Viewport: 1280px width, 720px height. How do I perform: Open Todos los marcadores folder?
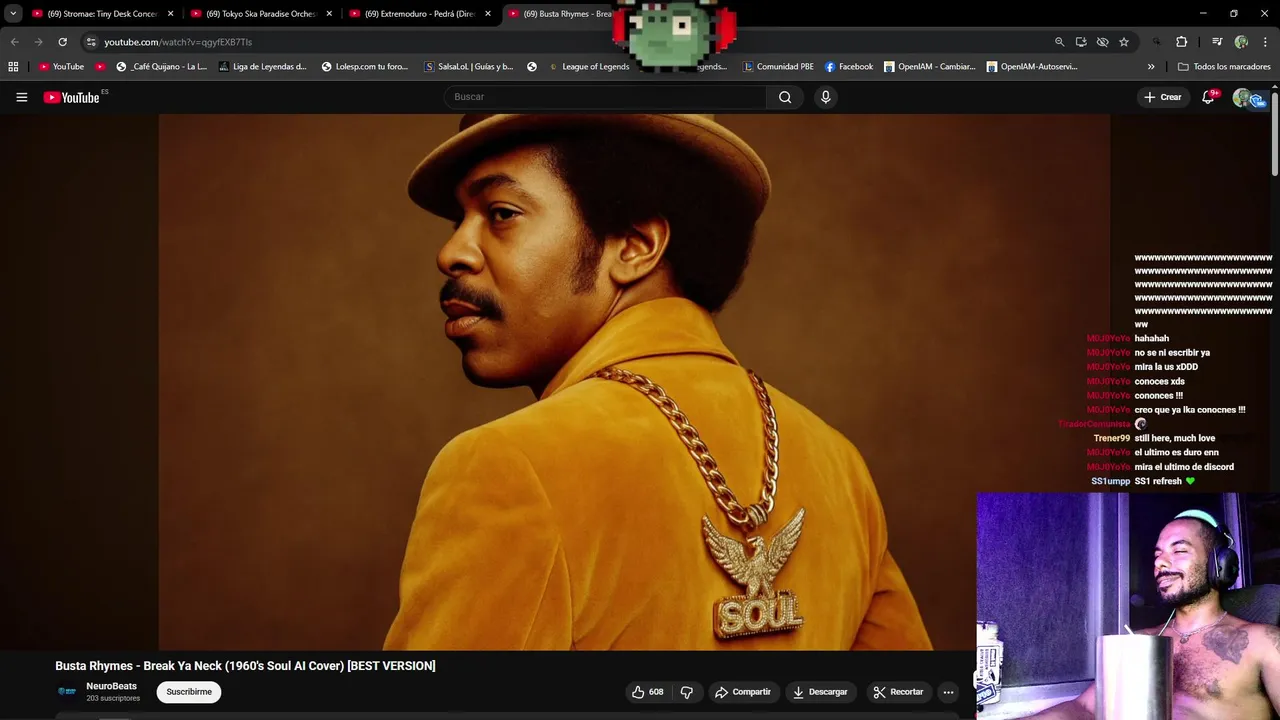[1224, 67]
